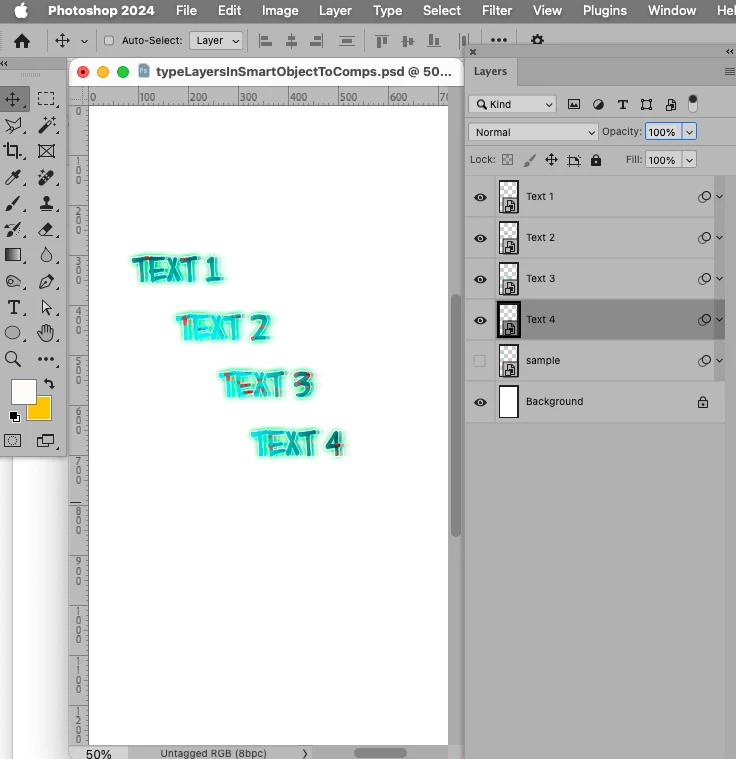Swap foreground and background colors
This screenshot has width=736, height=759.
49,384
